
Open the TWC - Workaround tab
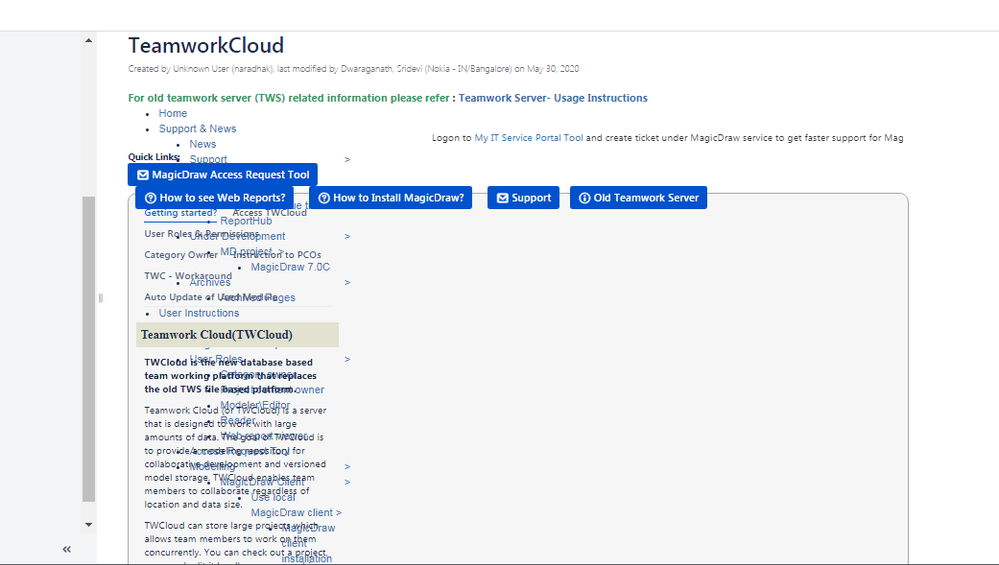point(188,276)
